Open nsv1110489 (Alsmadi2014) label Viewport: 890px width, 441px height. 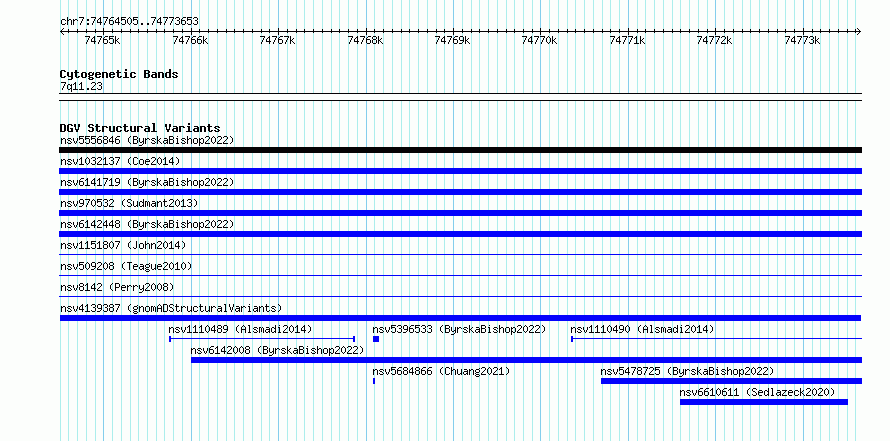pyautogui.click(x=241, y=329)
